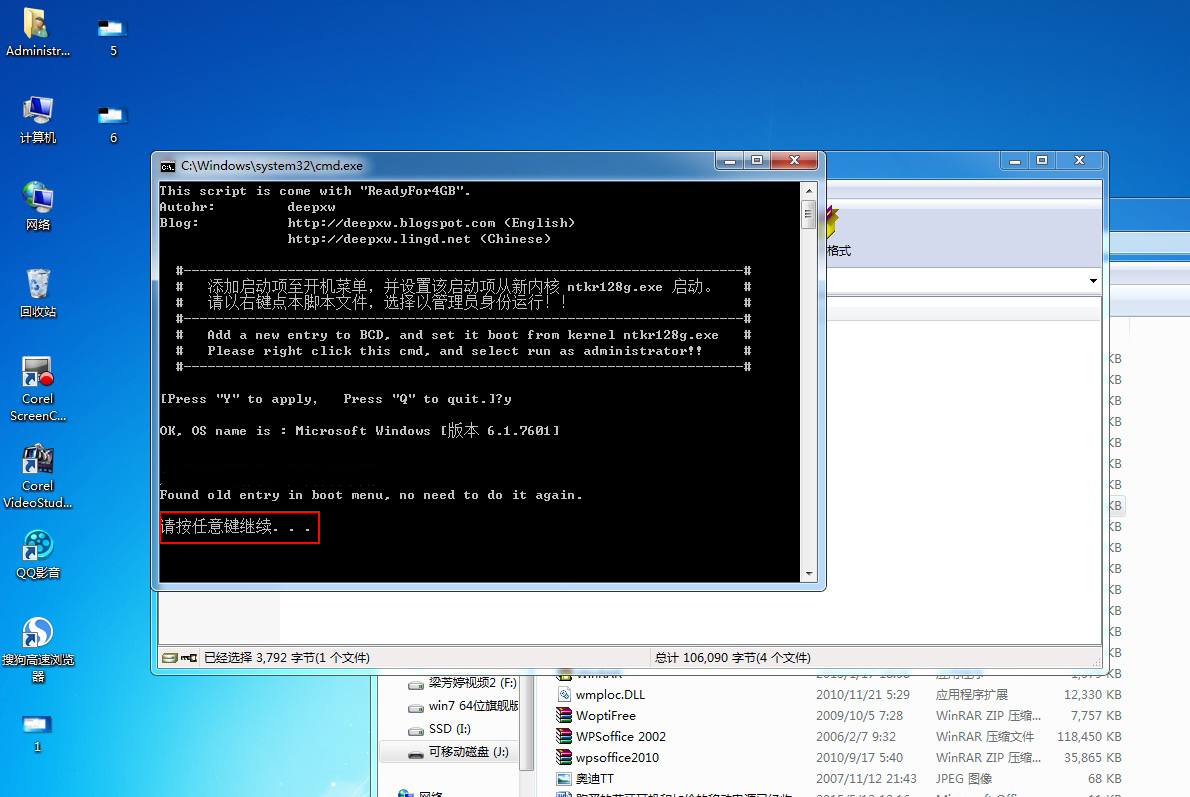The height and width of the screenshot is (797, 1190).
Task: Open the 回收站 recycle bin icon
Action: click(37, 293)
